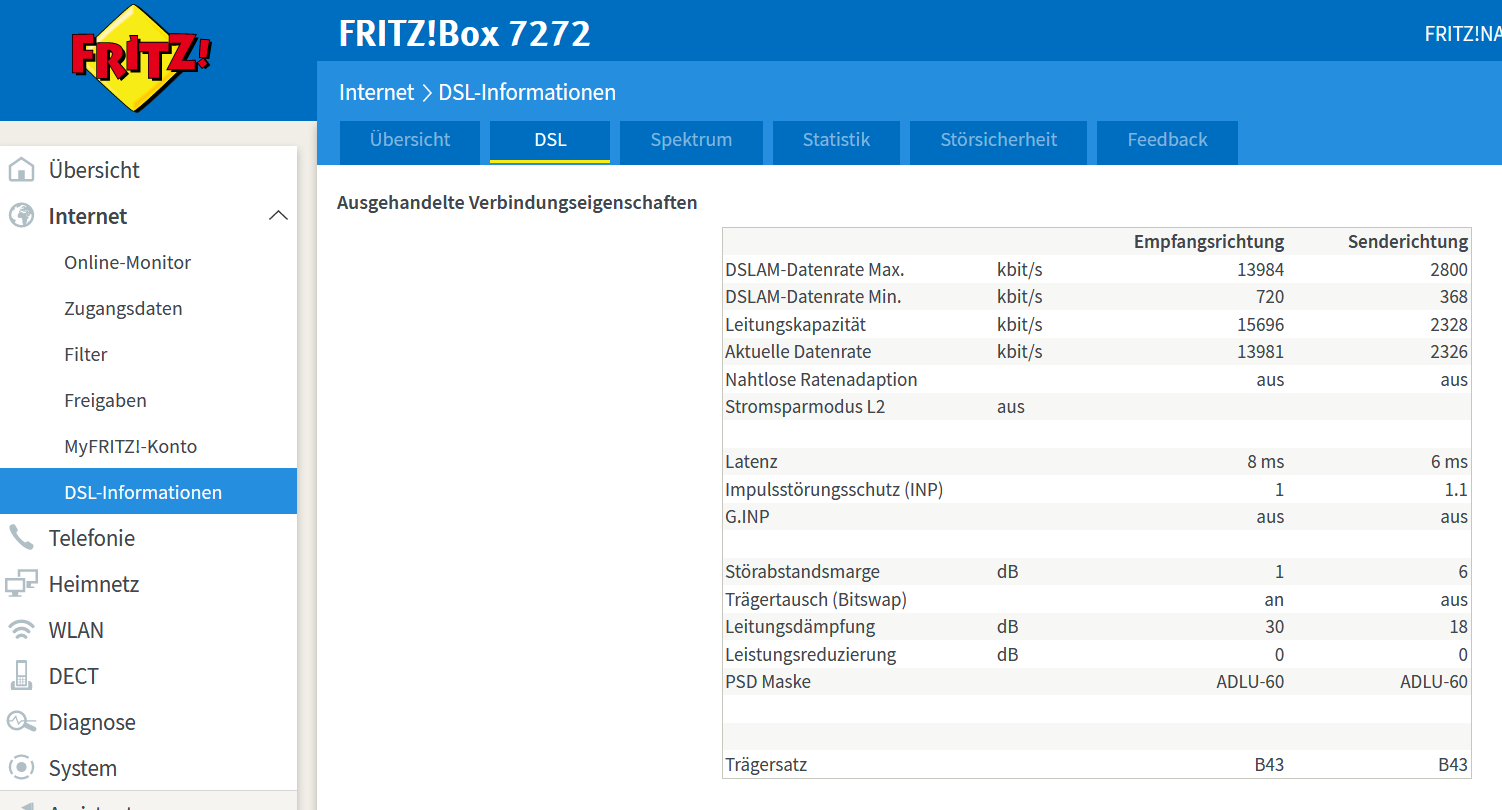Click the value 13981

pos(1260,352)
